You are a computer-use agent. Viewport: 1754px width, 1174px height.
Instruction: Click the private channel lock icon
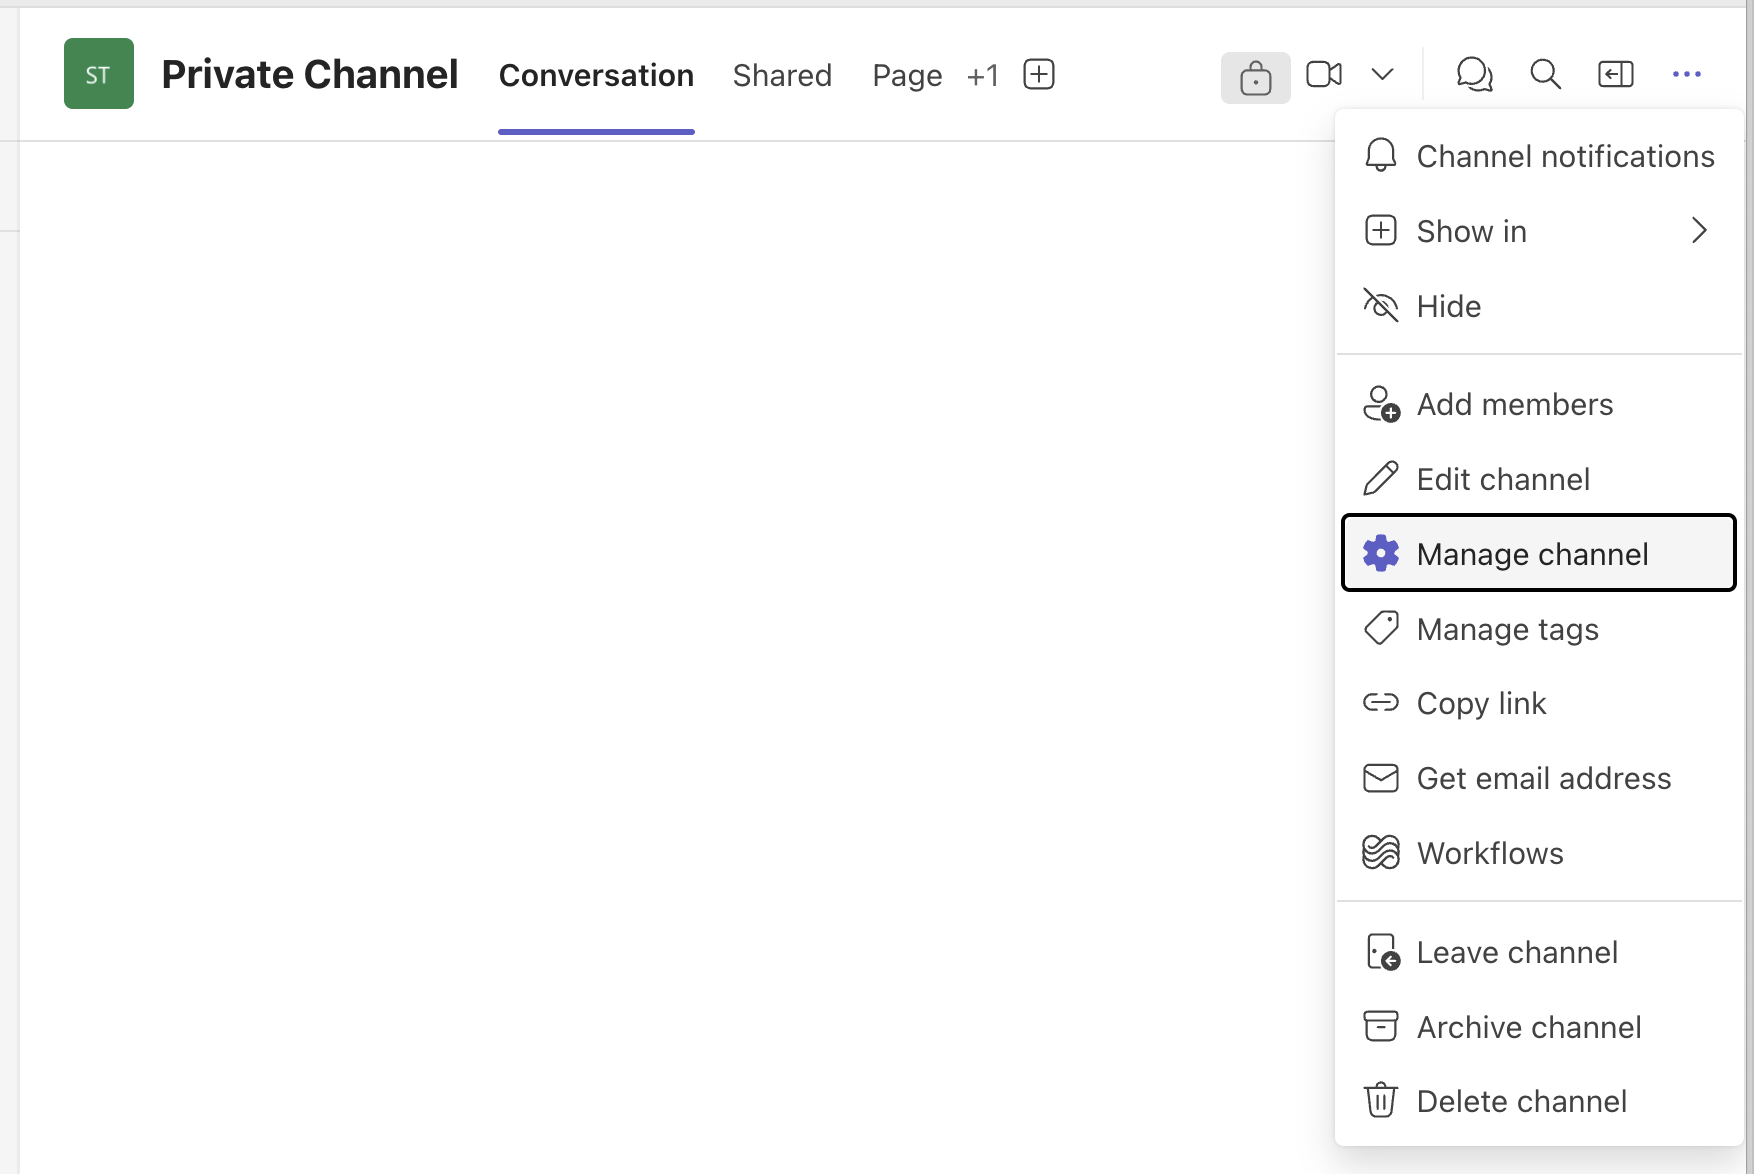tap(1255, 77)
